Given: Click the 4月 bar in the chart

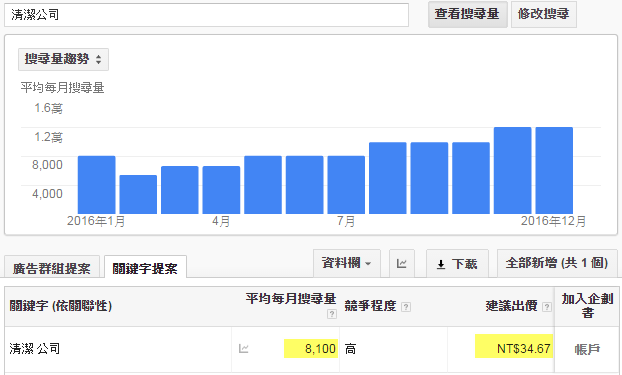Looking at the screenshot, I should point(221,190).
